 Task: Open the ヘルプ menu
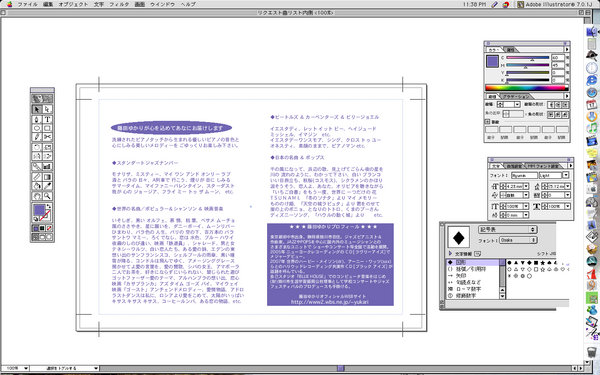coord(188,4)
